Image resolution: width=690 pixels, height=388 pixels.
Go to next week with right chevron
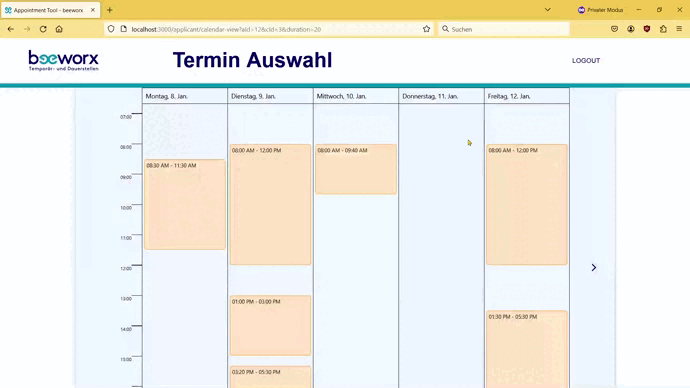594,267
